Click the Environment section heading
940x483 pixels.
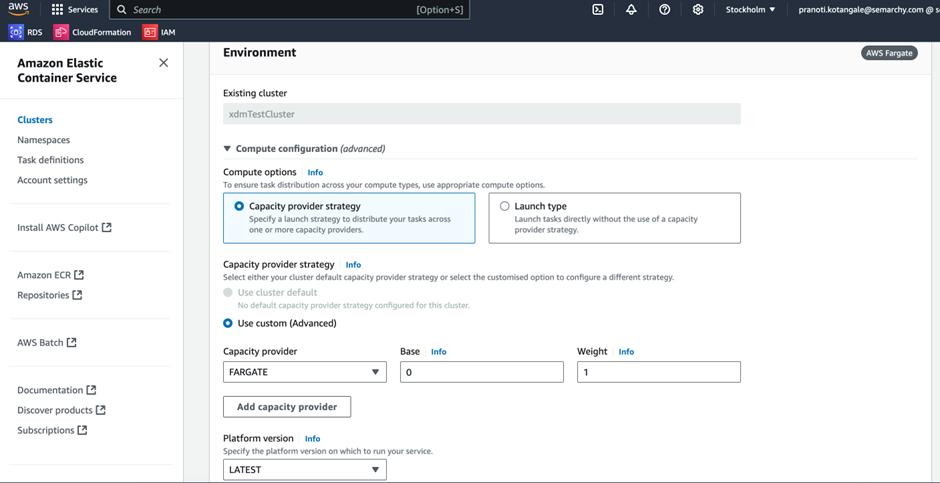coord(260,52)
